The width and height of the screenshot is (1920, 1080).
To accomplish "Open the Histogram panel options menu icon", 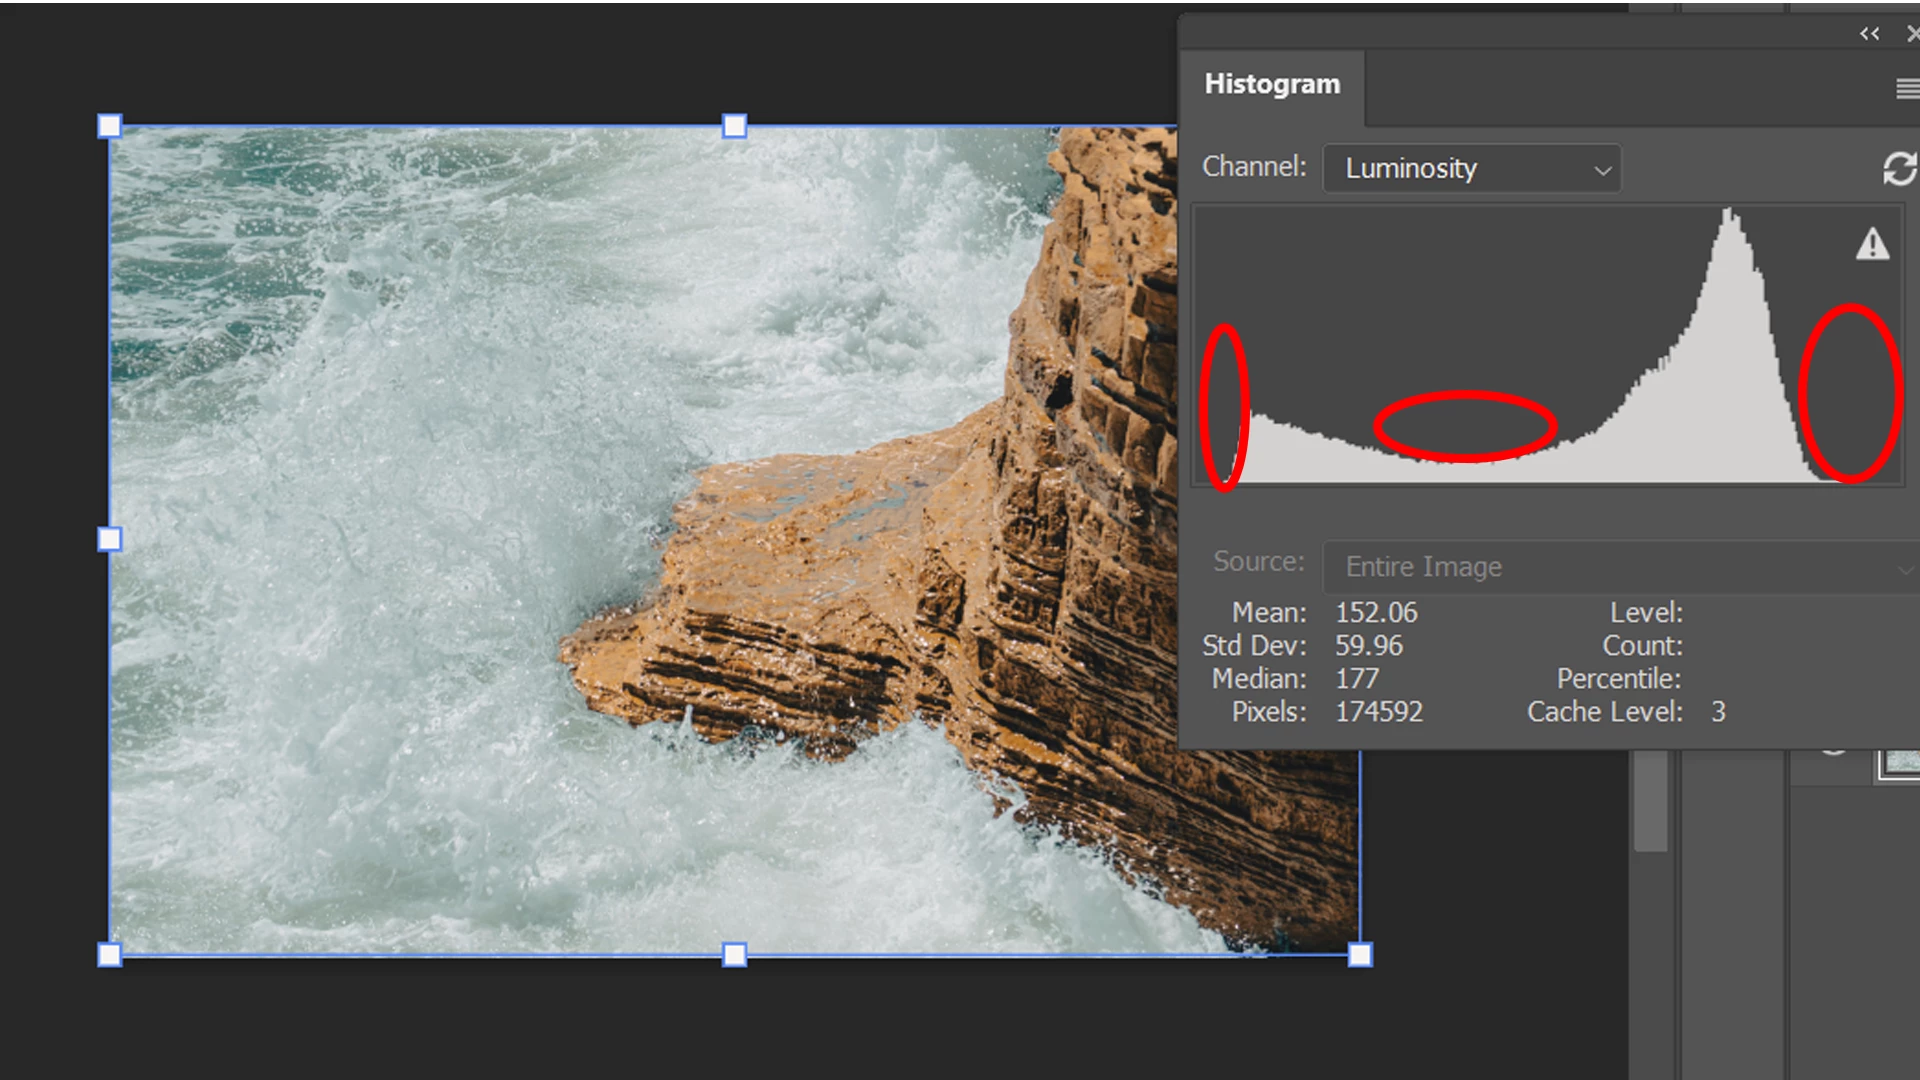I will (x=1906, y=89).
